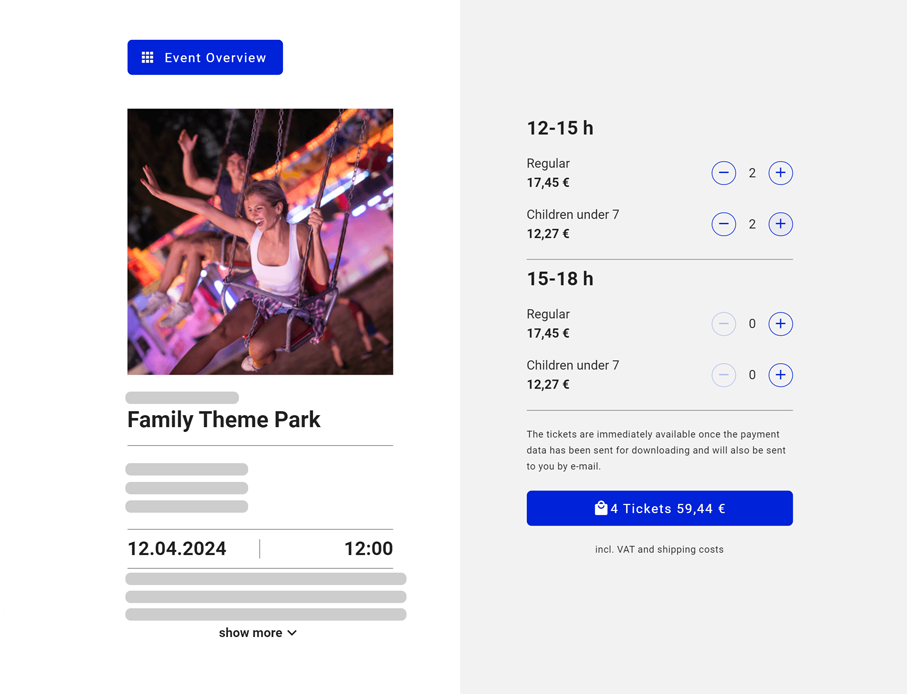The height and width of the screenshot is (694, 907).
Task: Click the chevron next to show more
Action: (290, 632)
